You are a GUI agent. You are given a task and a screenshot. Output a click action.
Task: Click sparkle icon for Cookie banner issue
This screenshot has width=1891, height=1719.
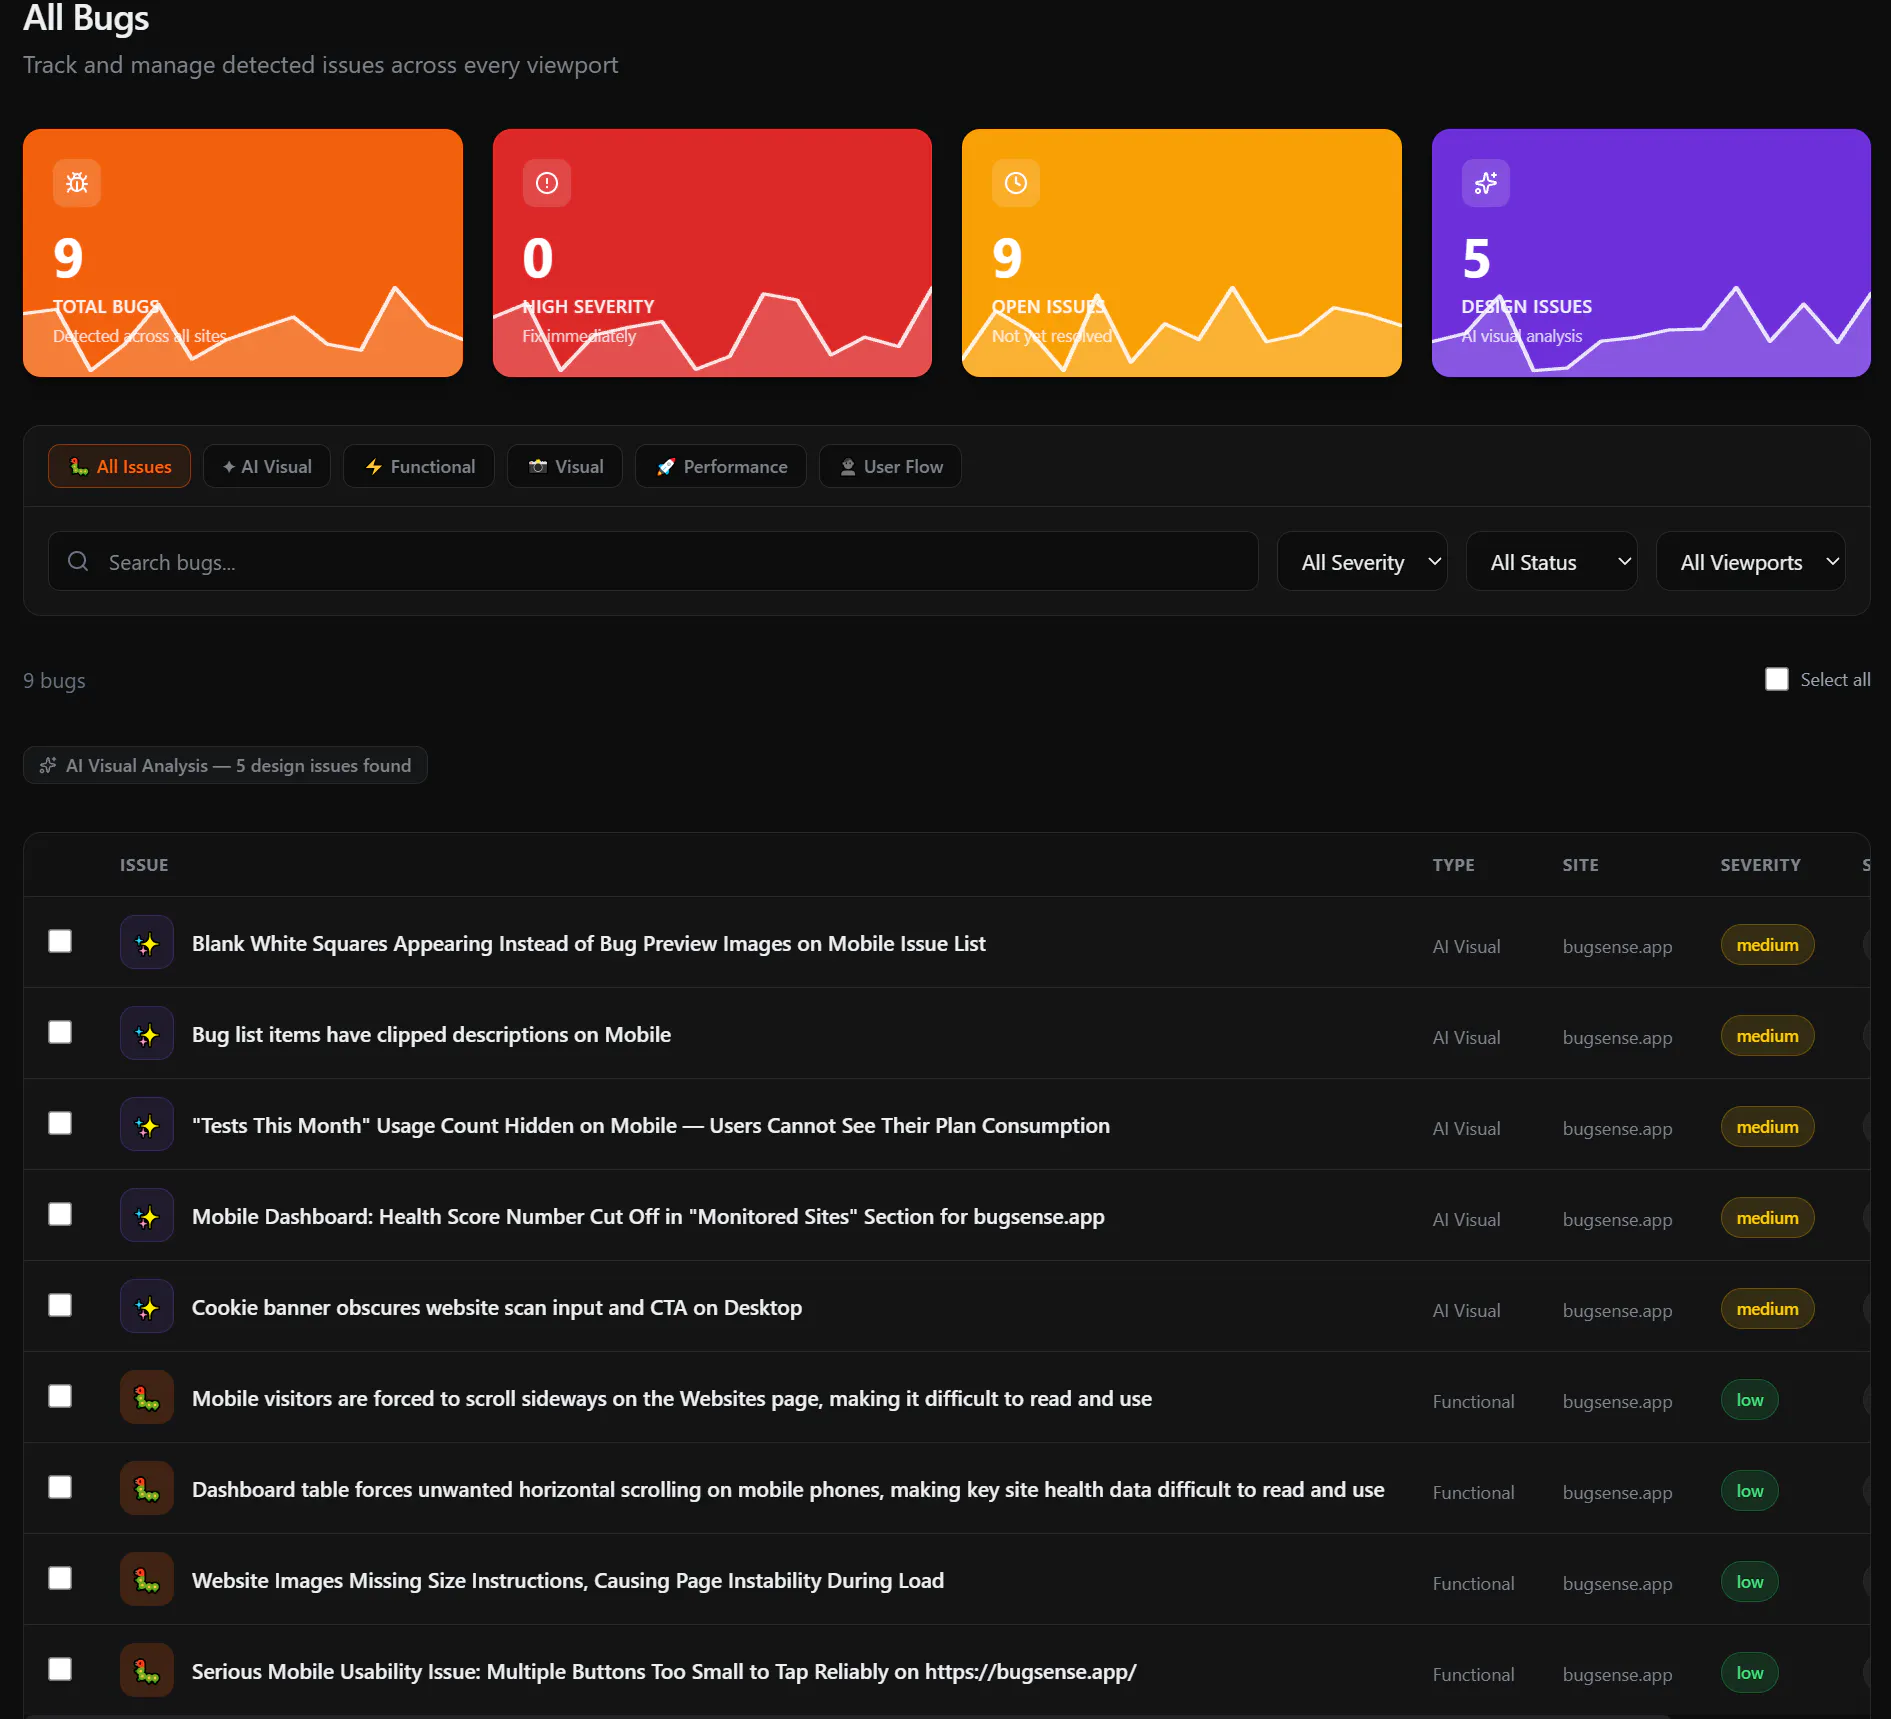[147, 1307]
